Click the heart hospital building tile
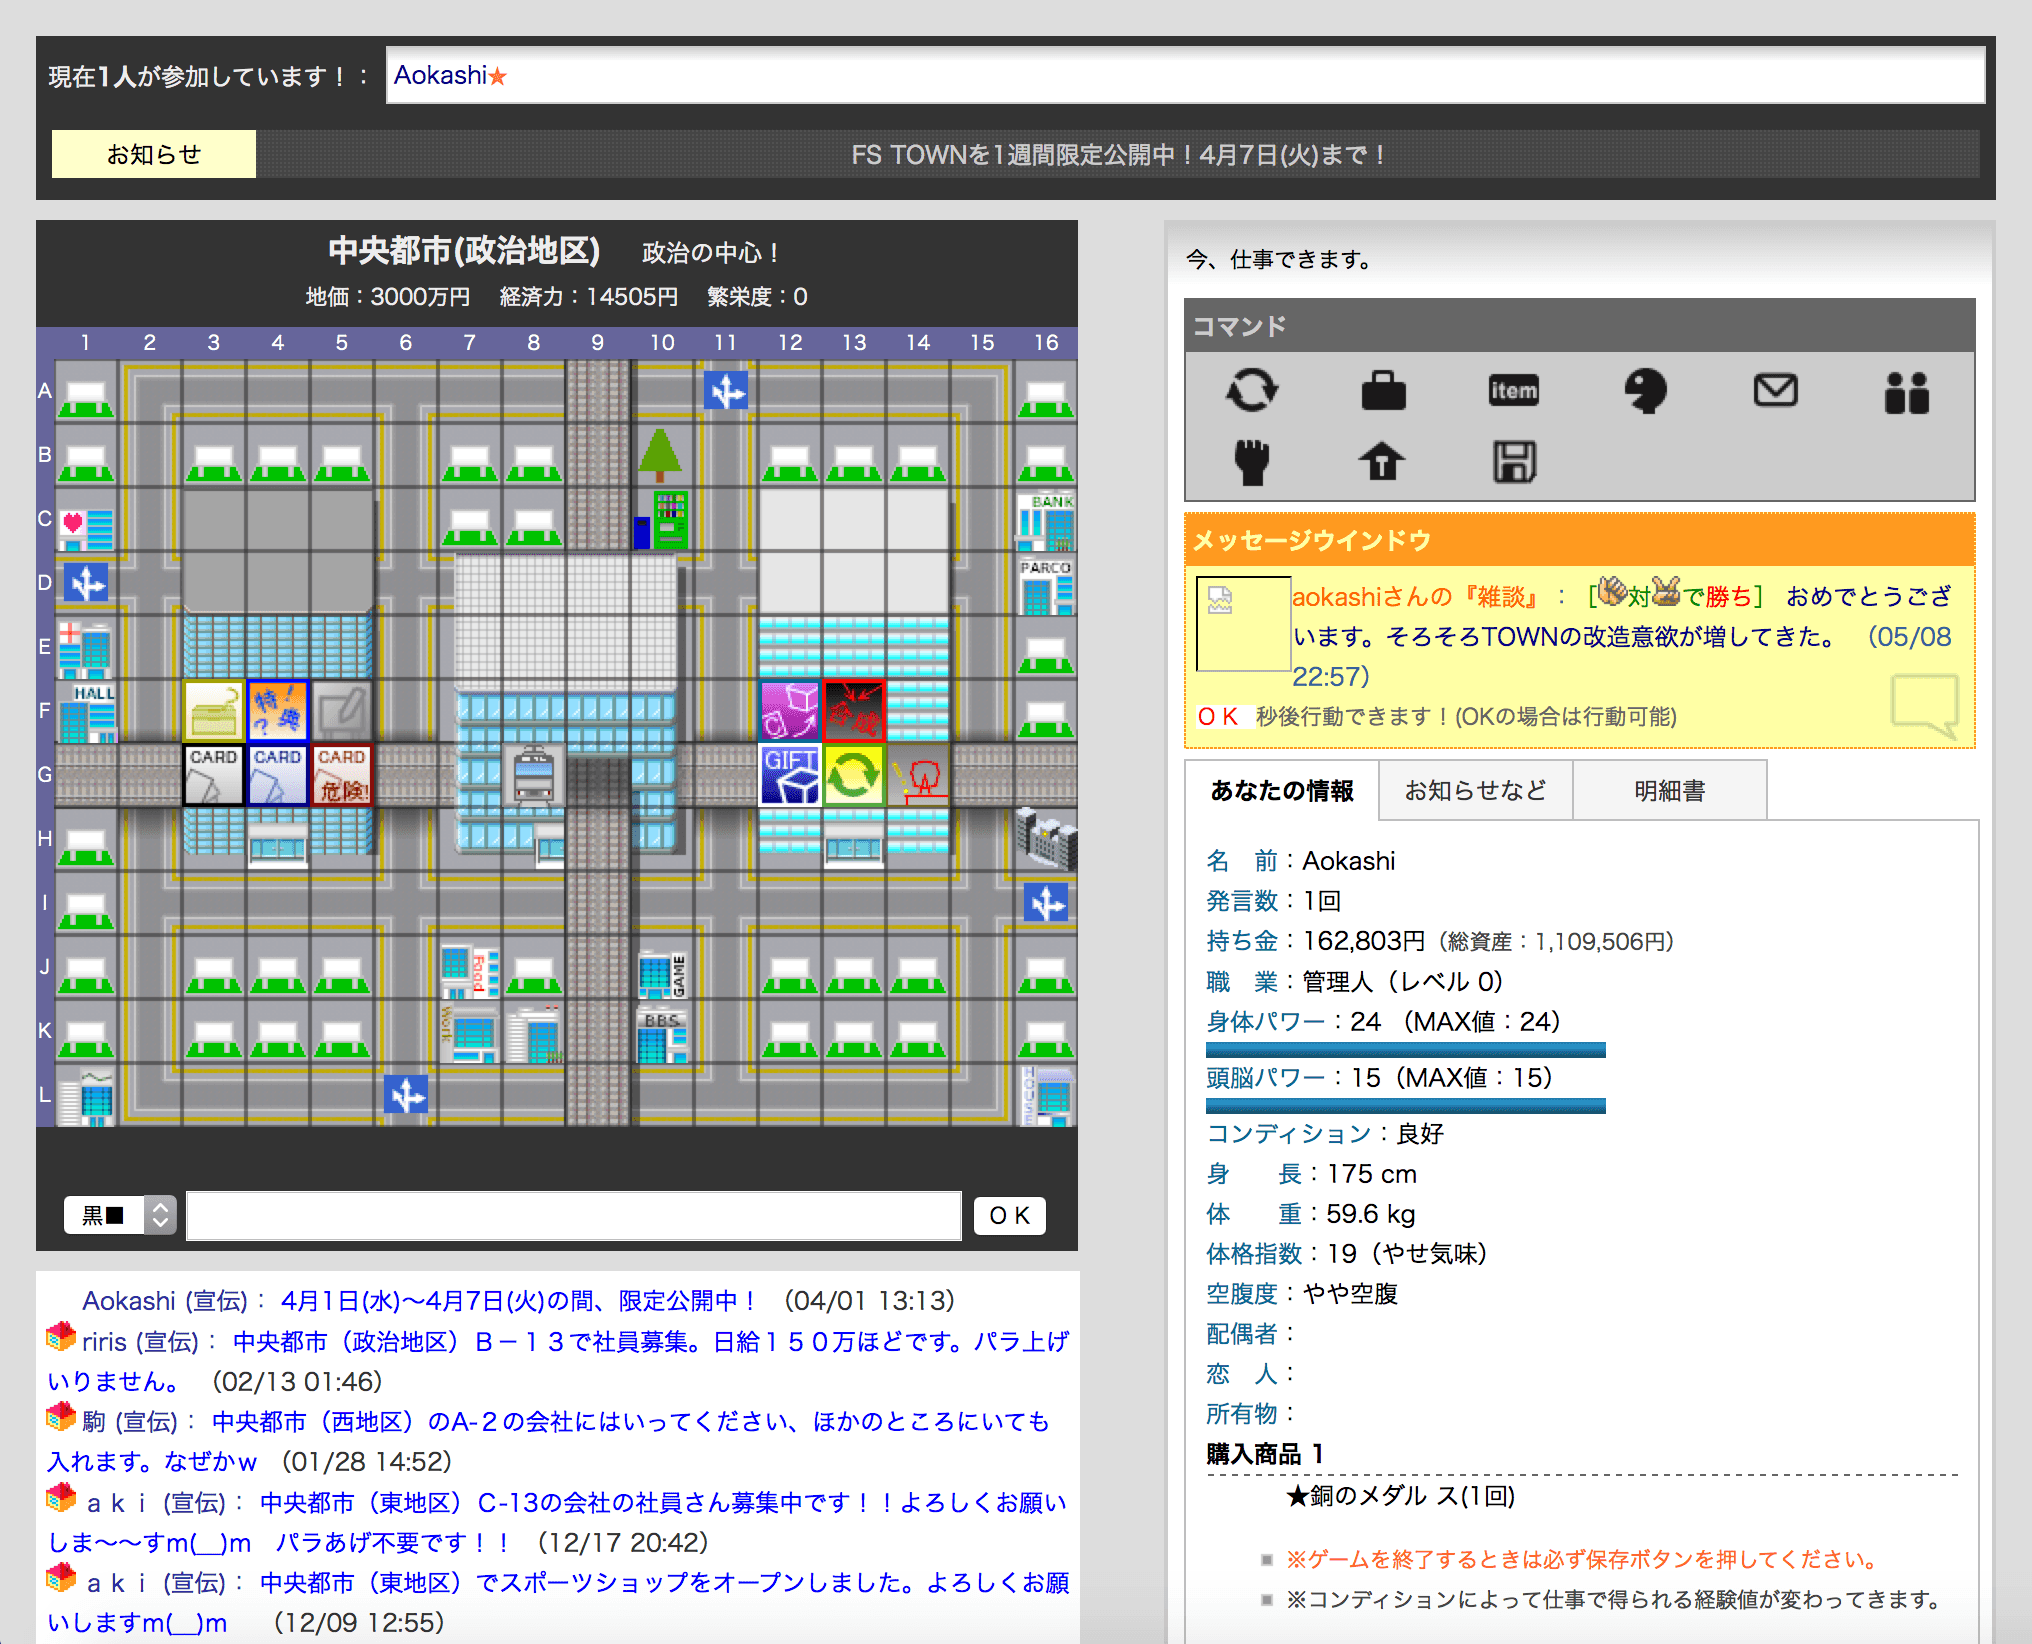The width and height of the screenshot is (2032, 1644). pos(87,521)
